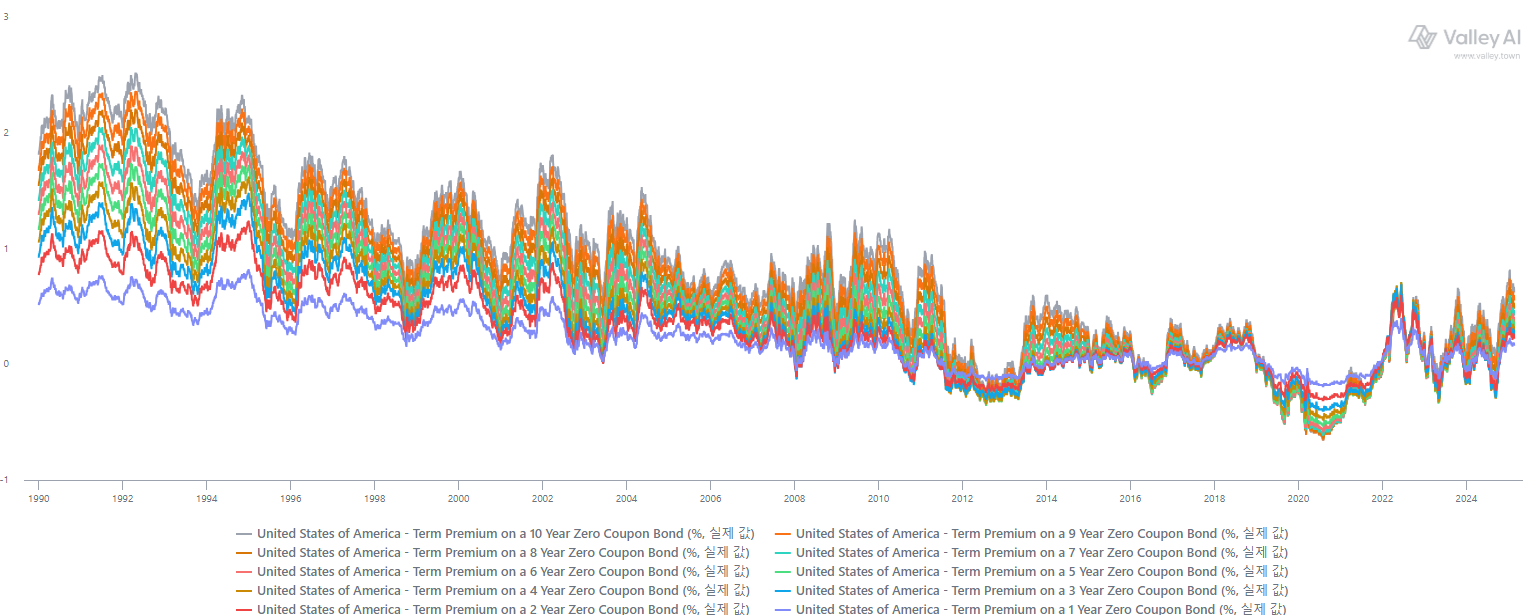1523x615 pixels.
Task: Click the 2008 label on the x-axis
Action: click(x=794, y=498)
